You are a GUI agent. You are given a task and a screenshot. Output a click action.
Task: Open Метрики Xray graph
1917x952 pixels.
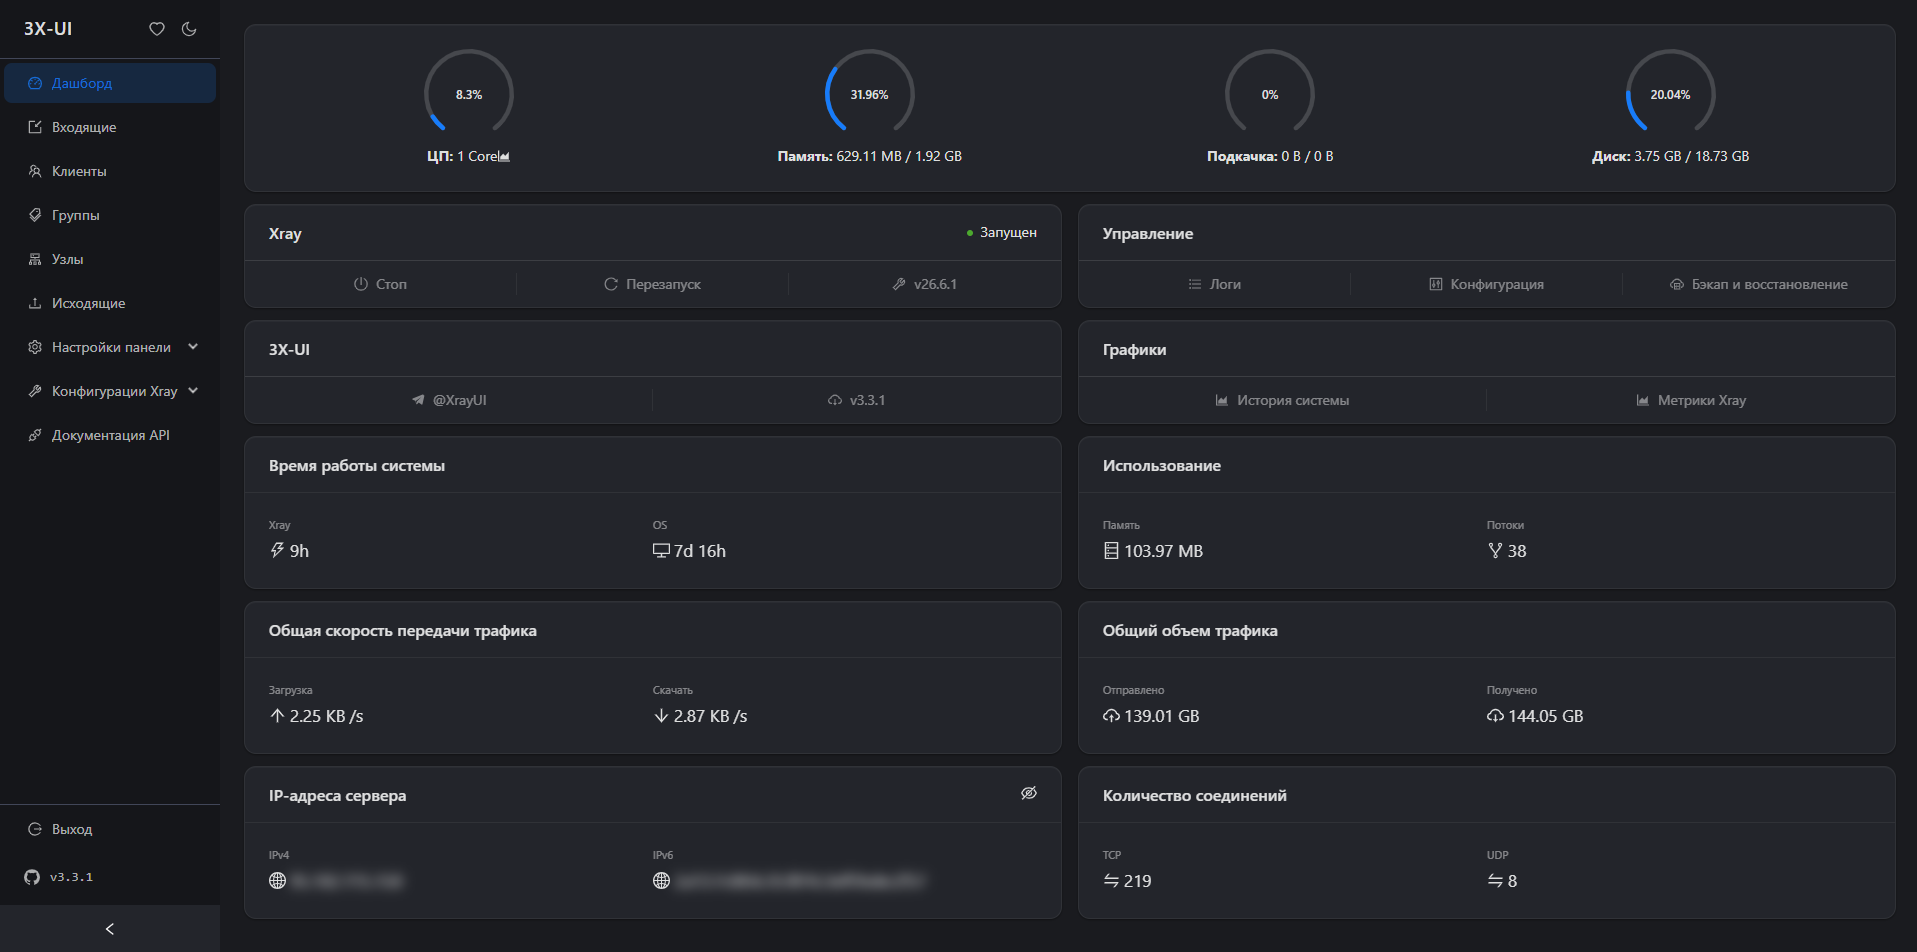(x=1690, y=400)
